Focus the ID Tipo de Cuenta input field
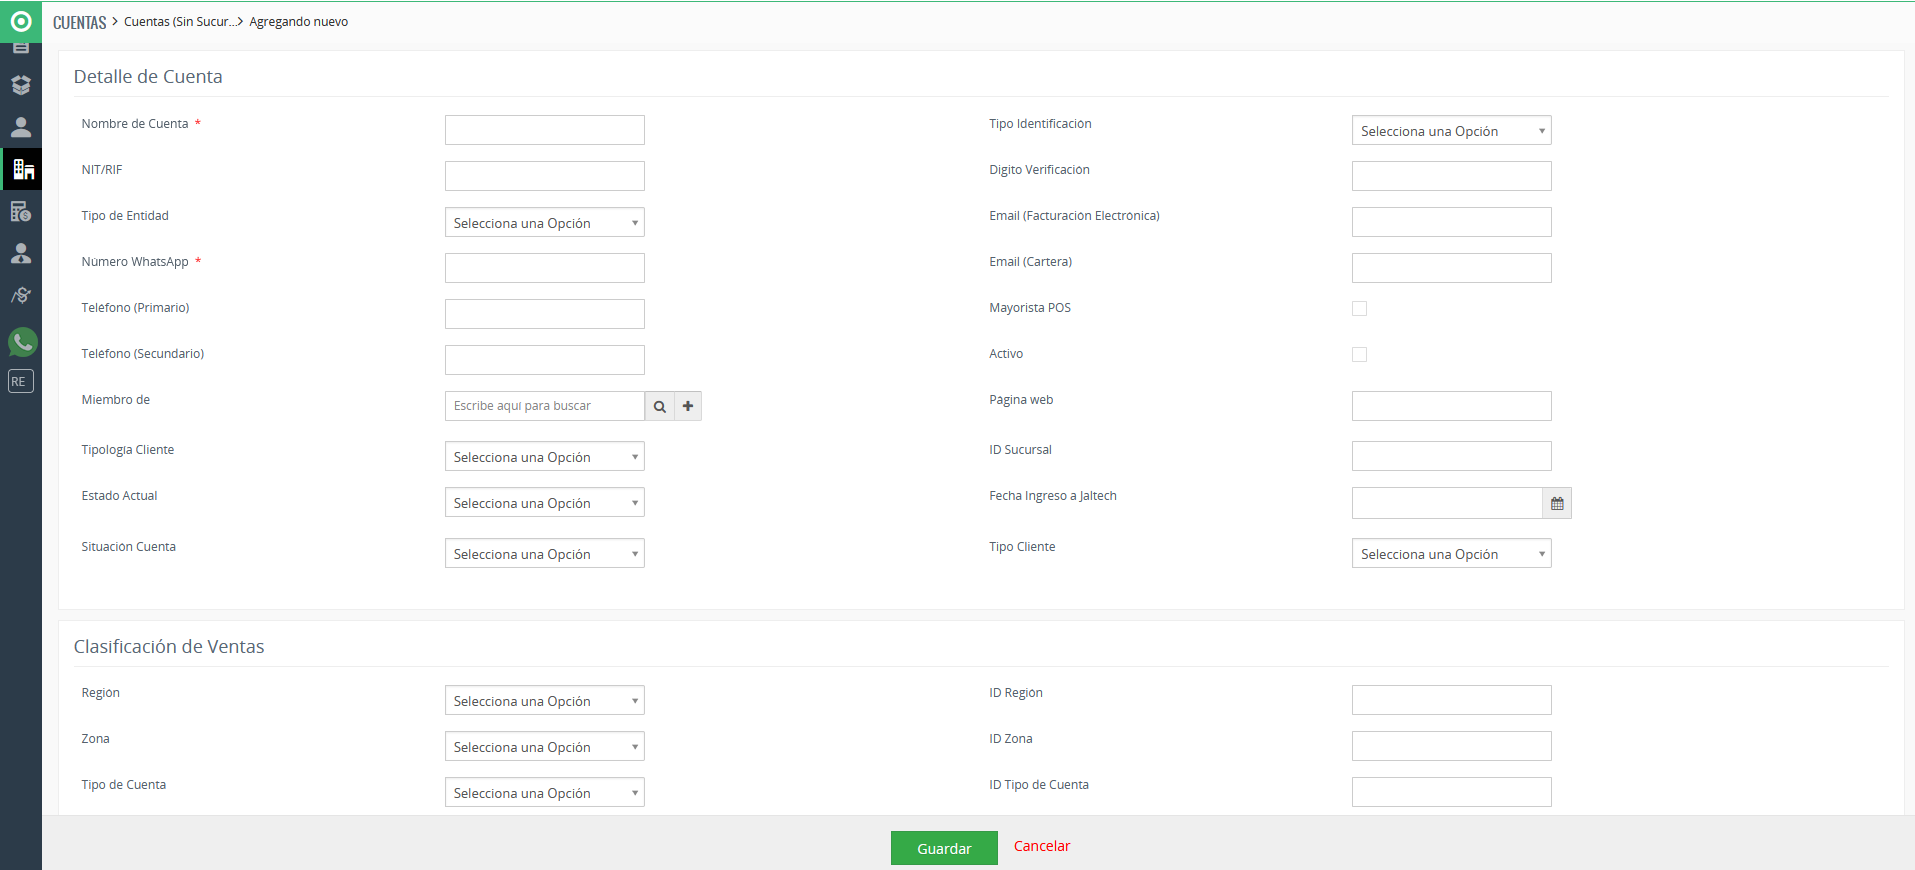The image size is (1915, 870). click(1451, 792)
